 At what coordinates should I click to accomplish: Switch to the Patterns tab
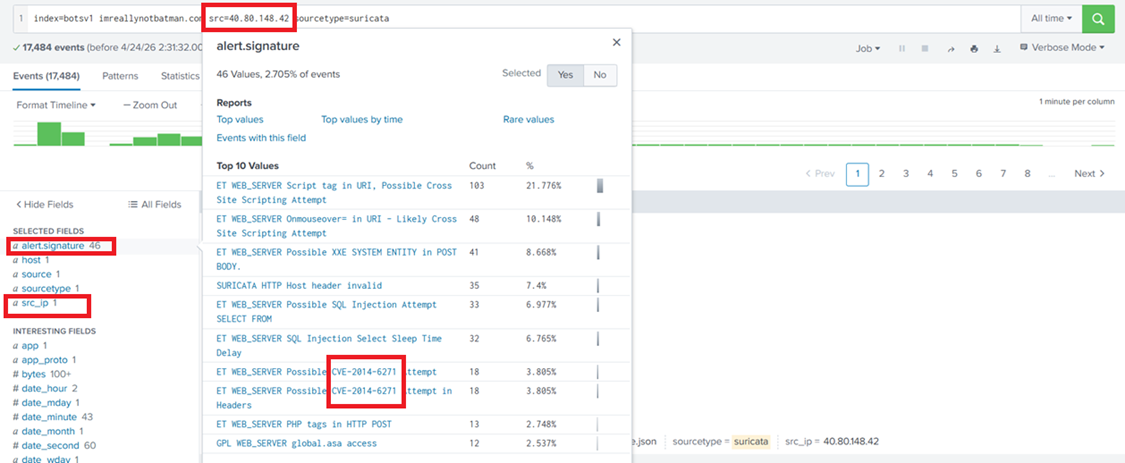coord(120,75)
